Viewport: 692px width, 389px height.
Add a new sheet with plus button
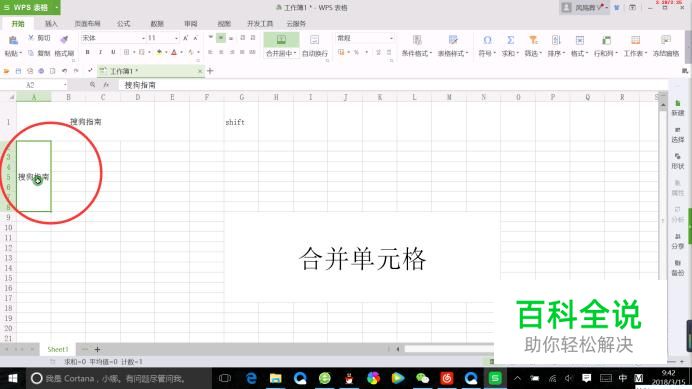98,349
